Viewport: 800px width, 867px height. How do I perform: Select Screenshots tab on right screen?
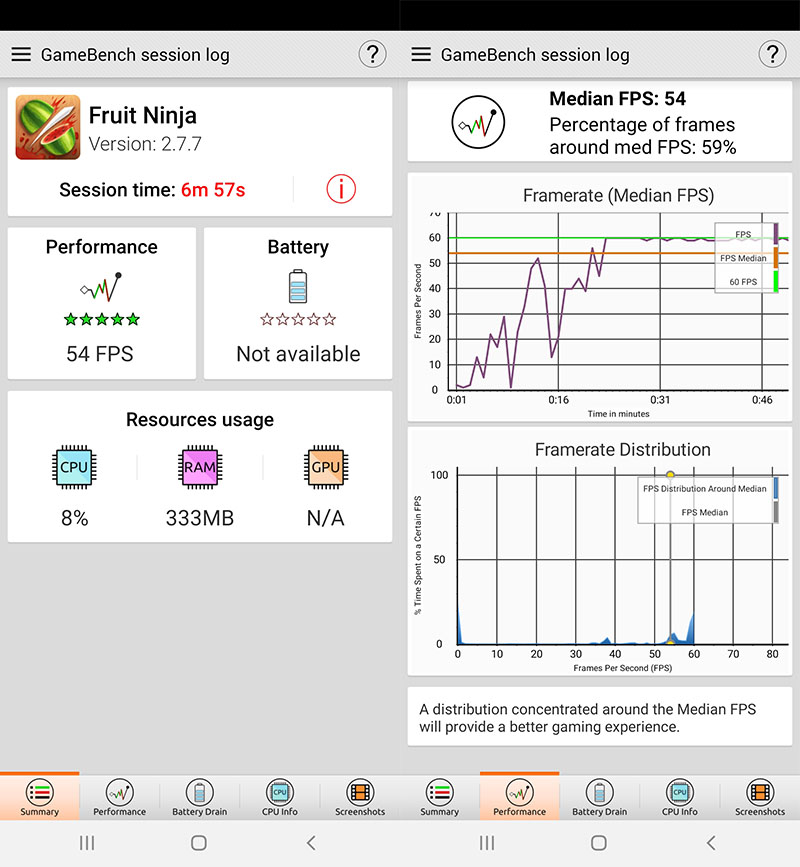(x=760, y=796)
